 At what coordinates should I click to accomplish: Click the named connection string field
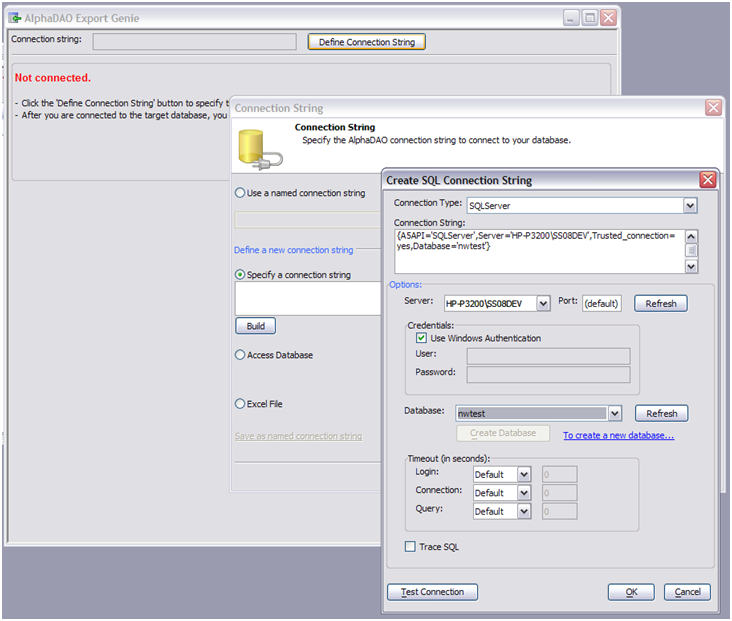pyautogui.click(x=308, y=220)
